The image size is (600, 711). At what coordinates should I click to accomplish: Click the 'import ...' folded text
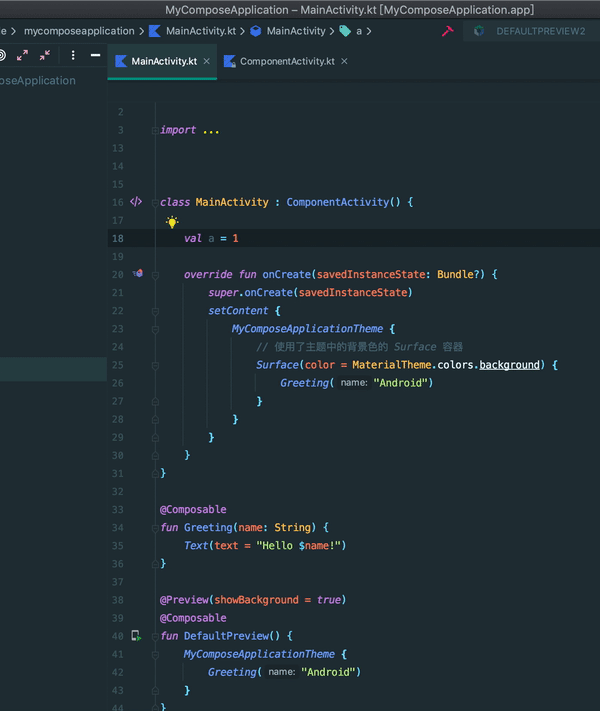[190, 130]
